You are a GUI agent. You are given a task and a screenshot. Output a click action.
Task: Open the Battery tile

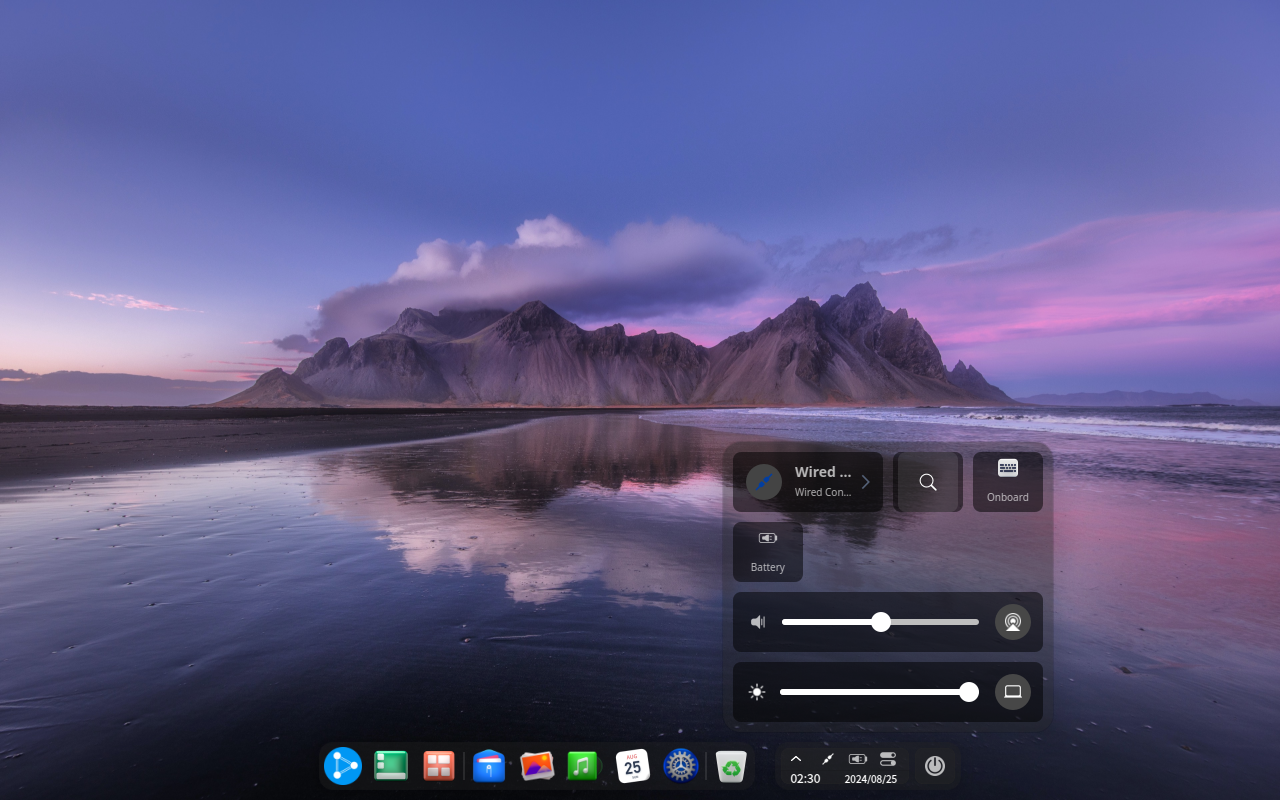click(x=768, y=552)
